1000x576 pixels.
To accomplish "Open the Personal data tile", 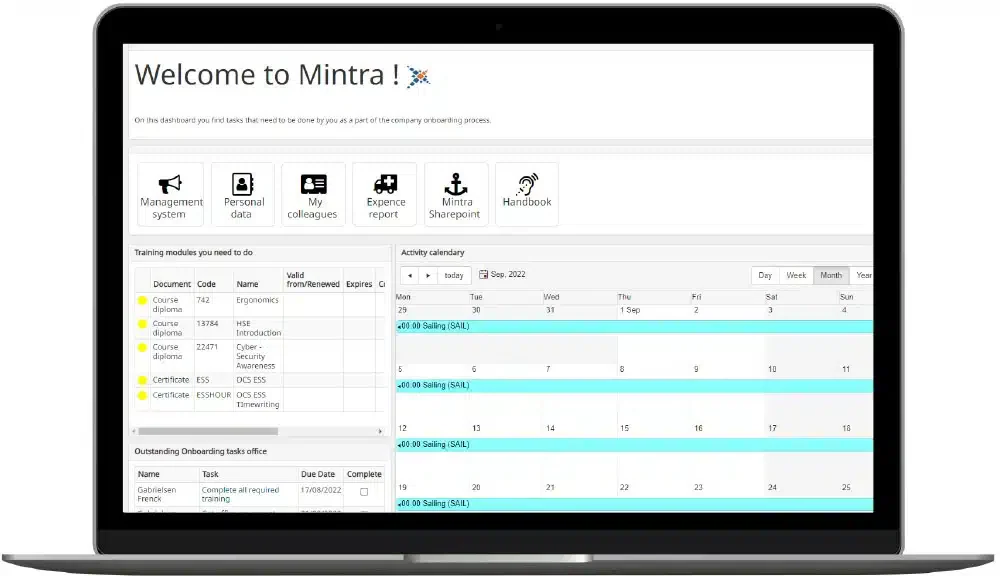I will click(243, 195).
